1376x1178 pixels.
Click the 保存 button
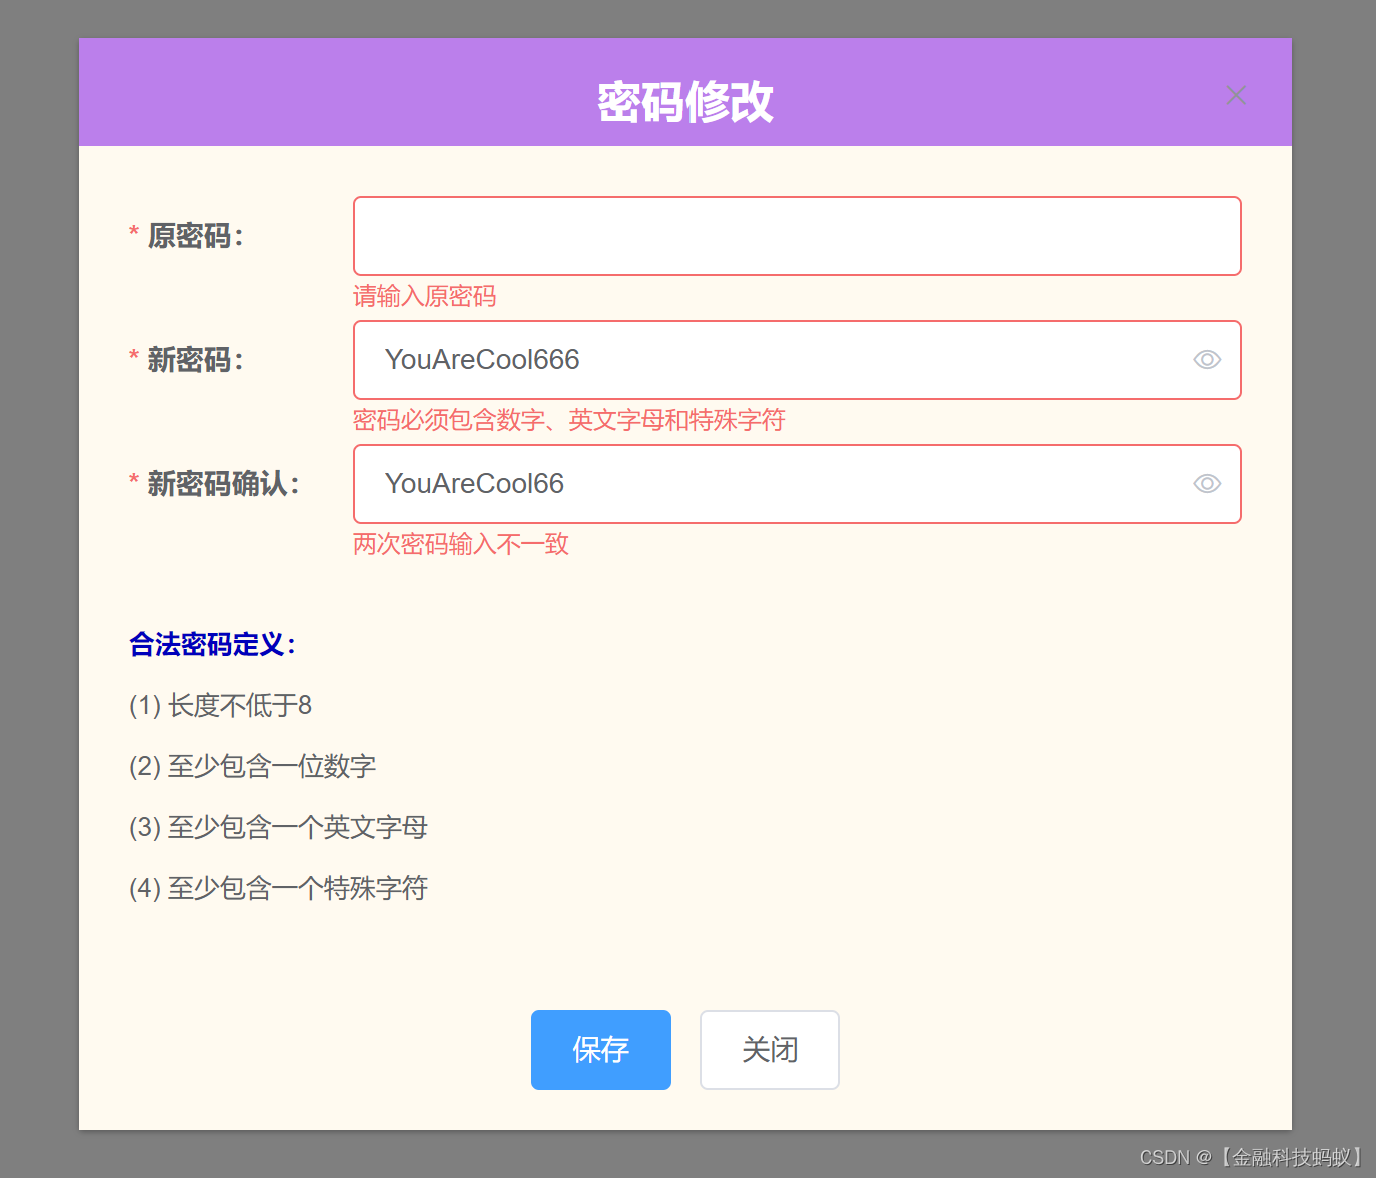pos(601,1050)
